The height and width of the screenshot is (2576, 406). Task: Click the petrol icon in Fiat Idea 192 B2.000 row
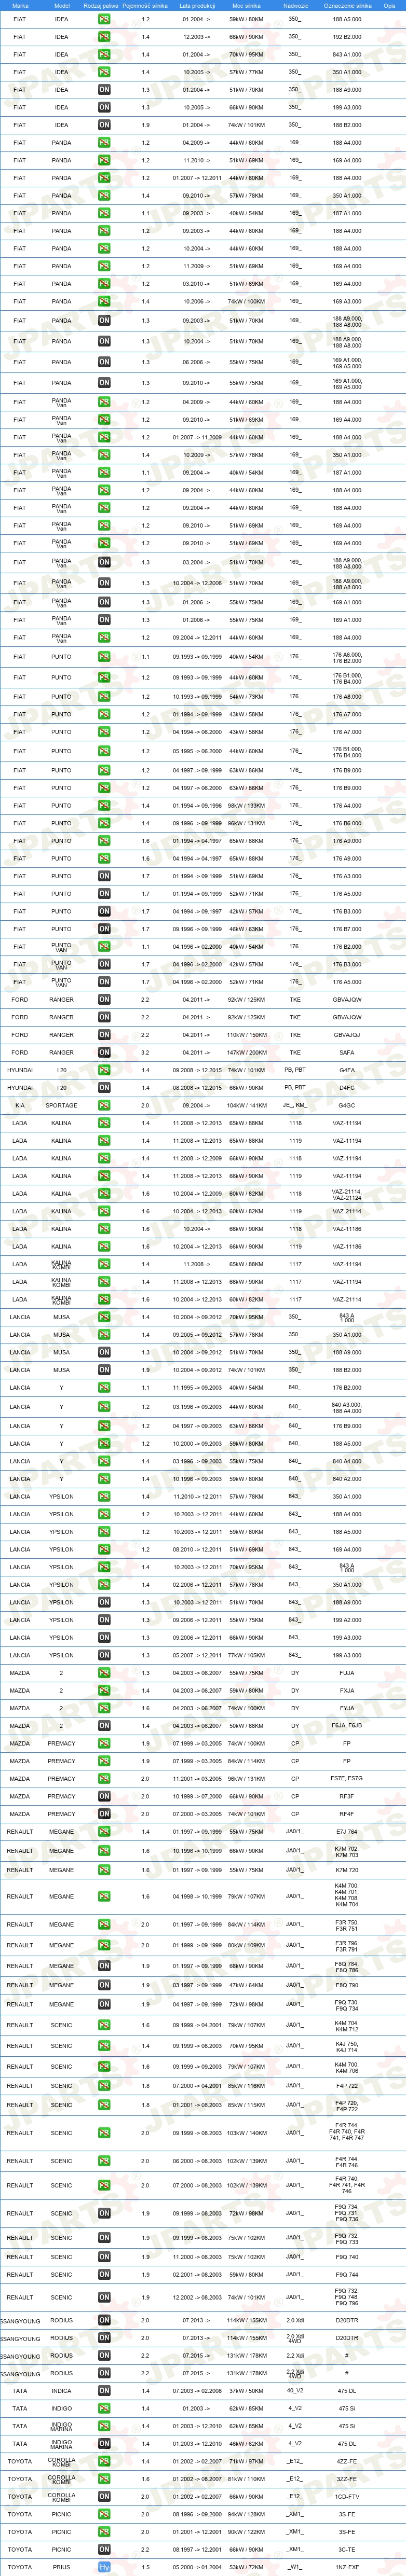[104, 37]
